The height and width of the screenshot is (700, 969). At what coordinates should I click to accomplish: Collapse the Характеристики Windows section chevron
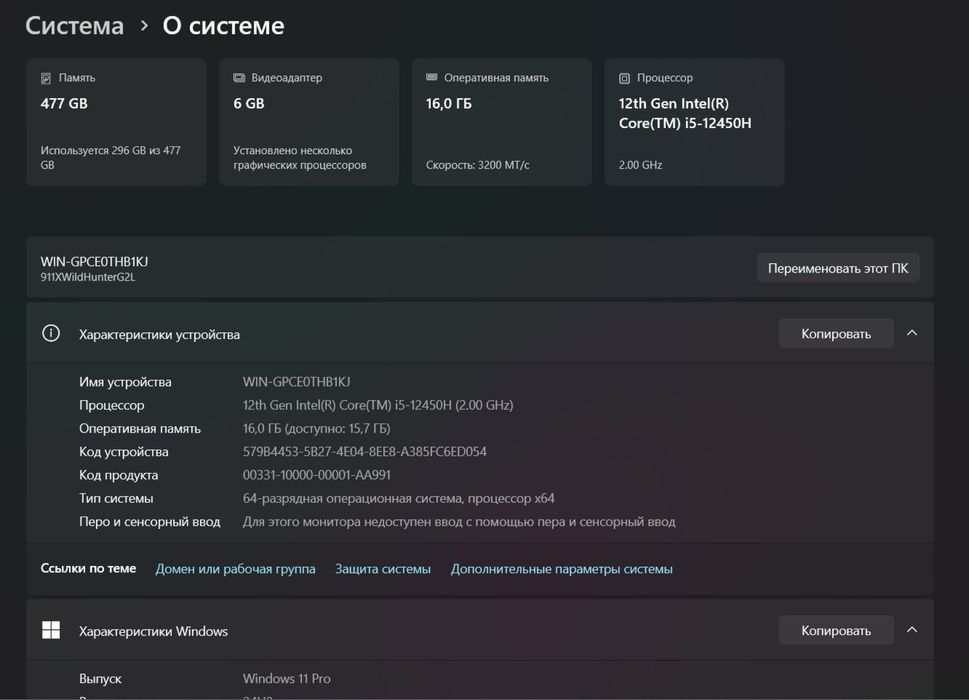[912, 631]
